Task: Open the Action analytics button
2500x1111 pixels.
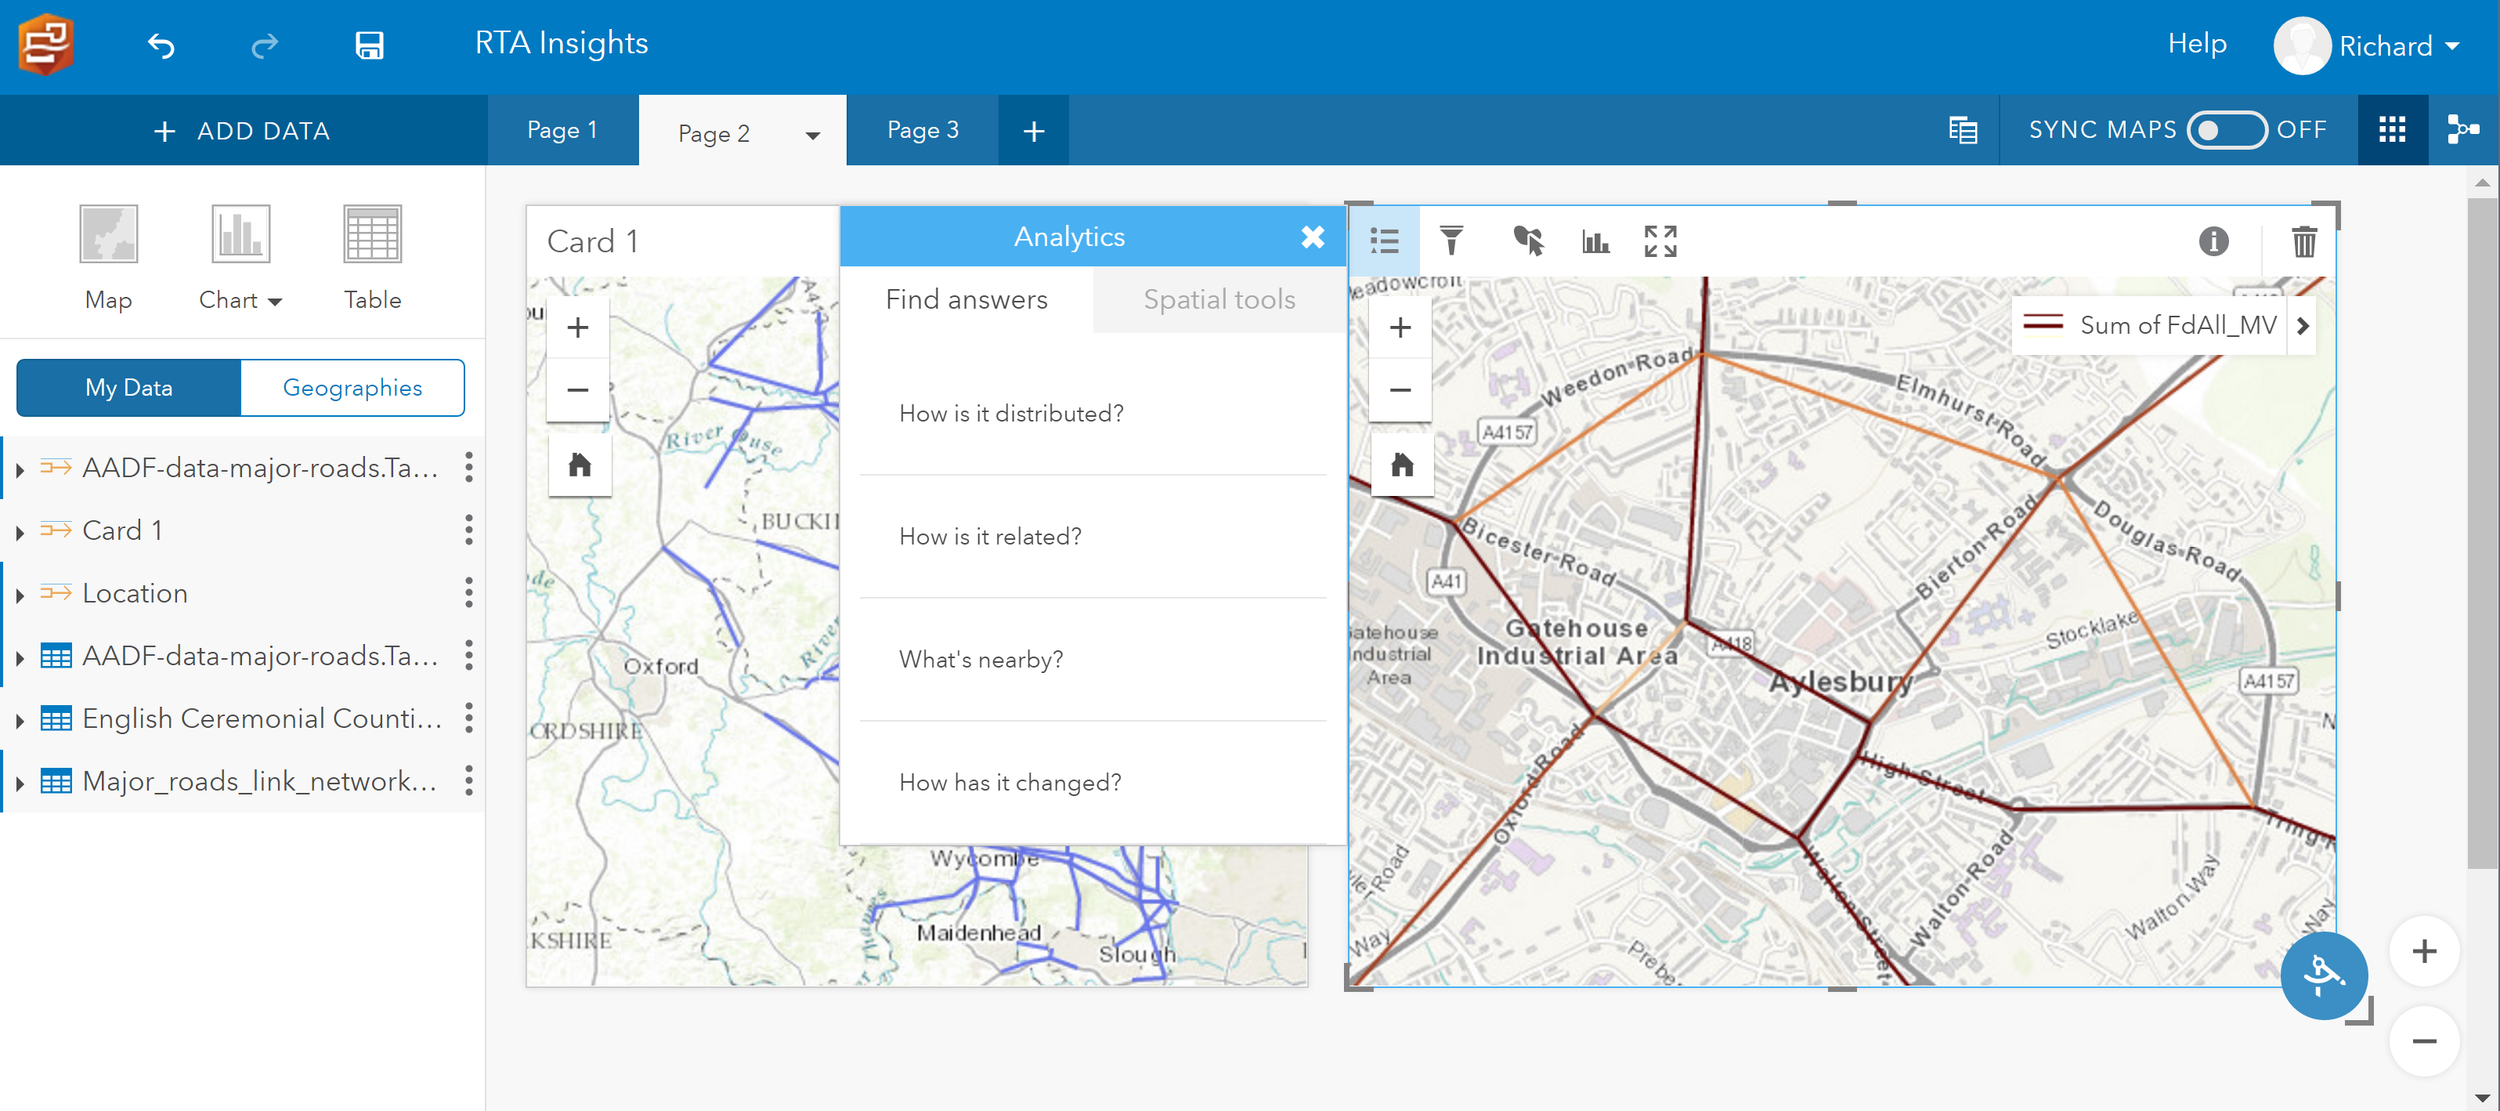Action: (2323, 975)
